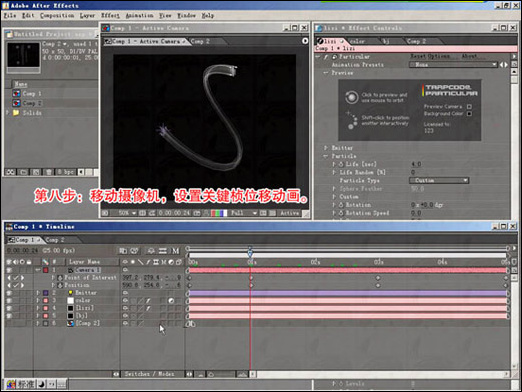522x392 pixels.
Task: Create new folder in Project panel
Action: point(23,172)
